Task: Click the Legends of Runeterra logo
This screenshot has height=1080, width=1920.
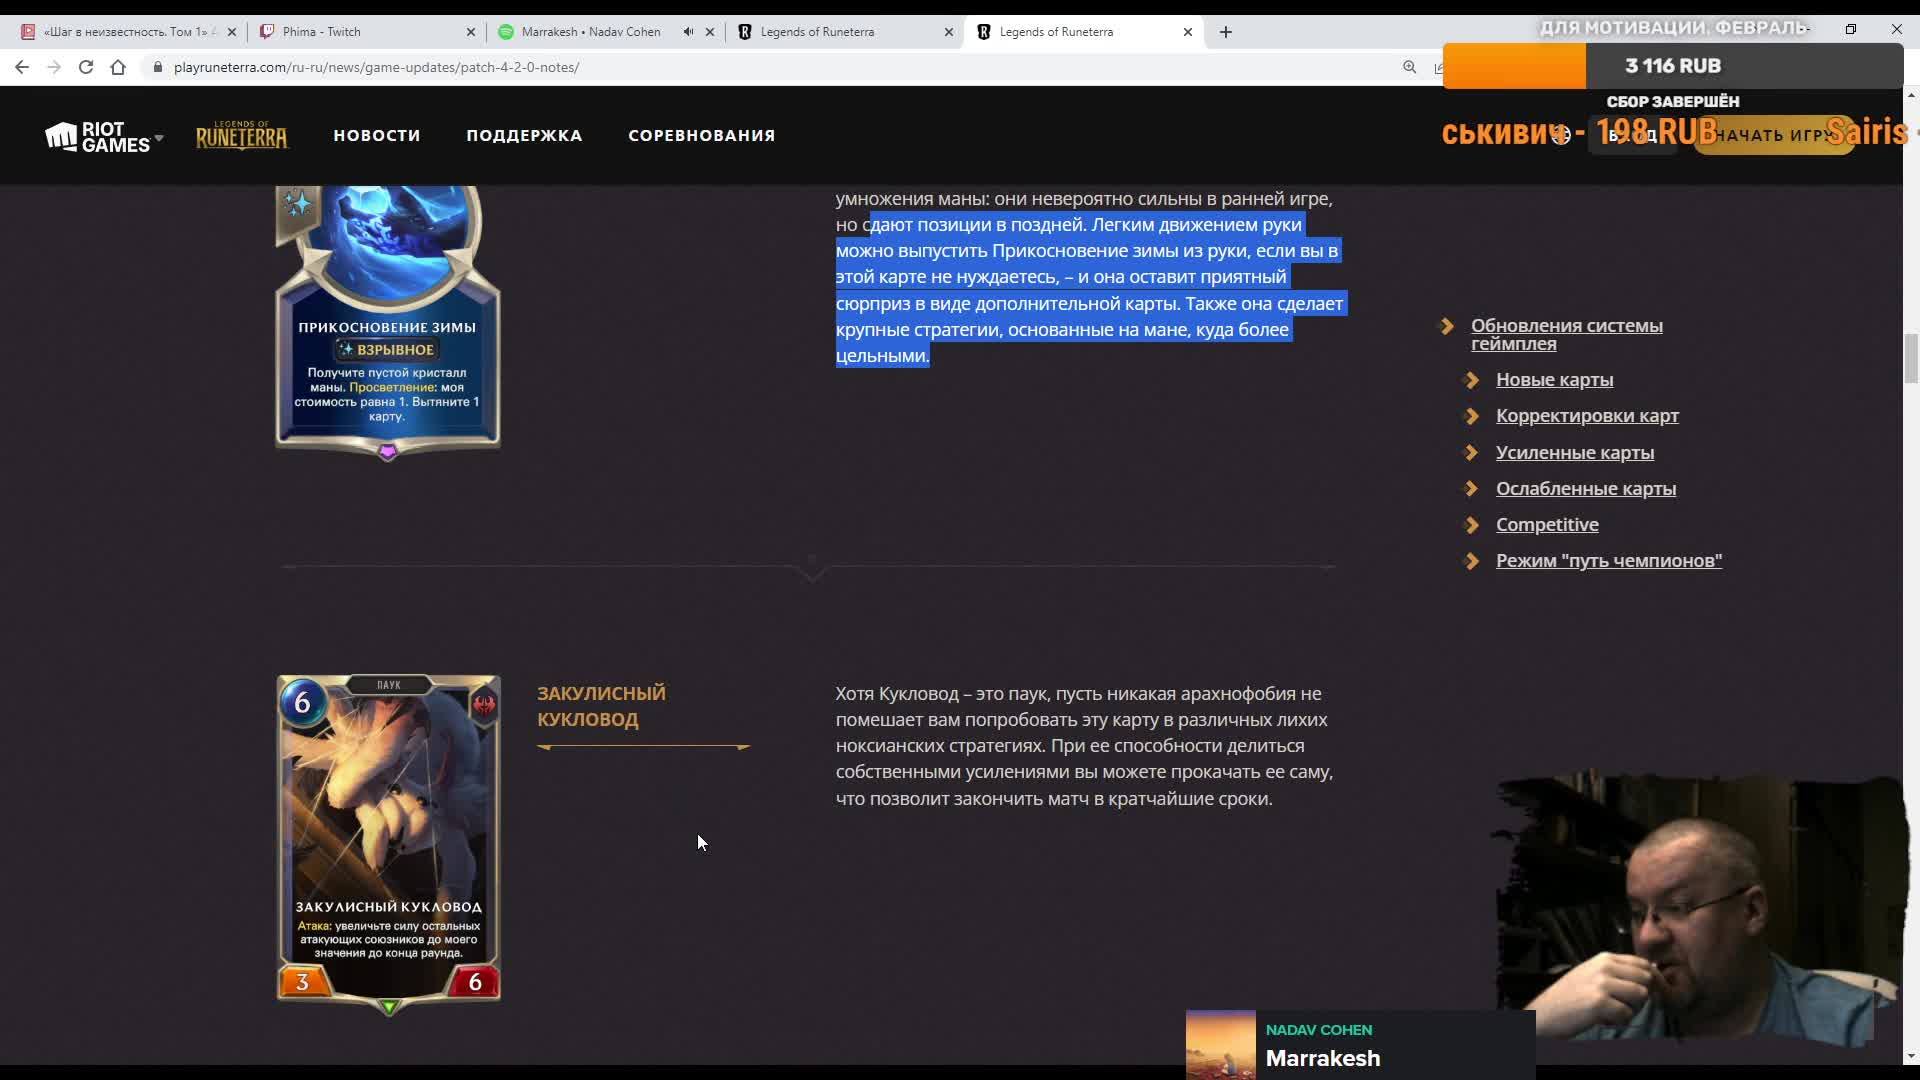Action: click(241, 135)
